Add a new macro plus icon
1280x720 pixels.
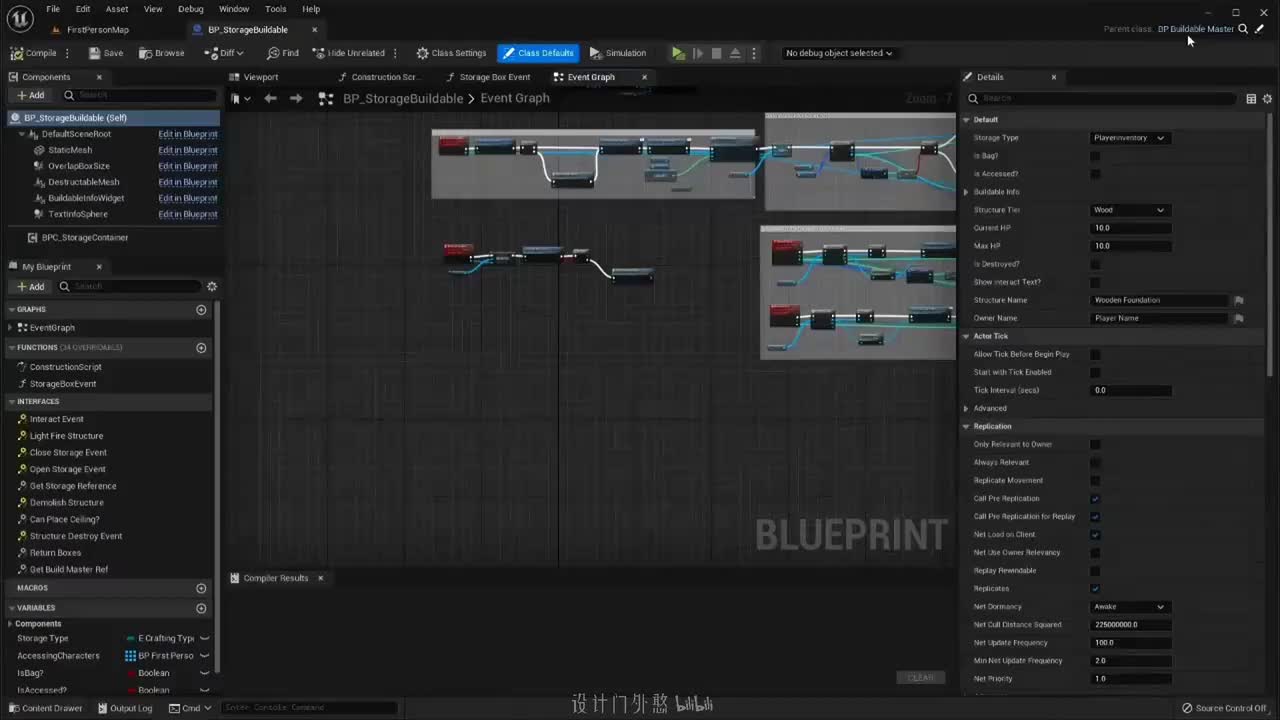[x=201, y=588]
